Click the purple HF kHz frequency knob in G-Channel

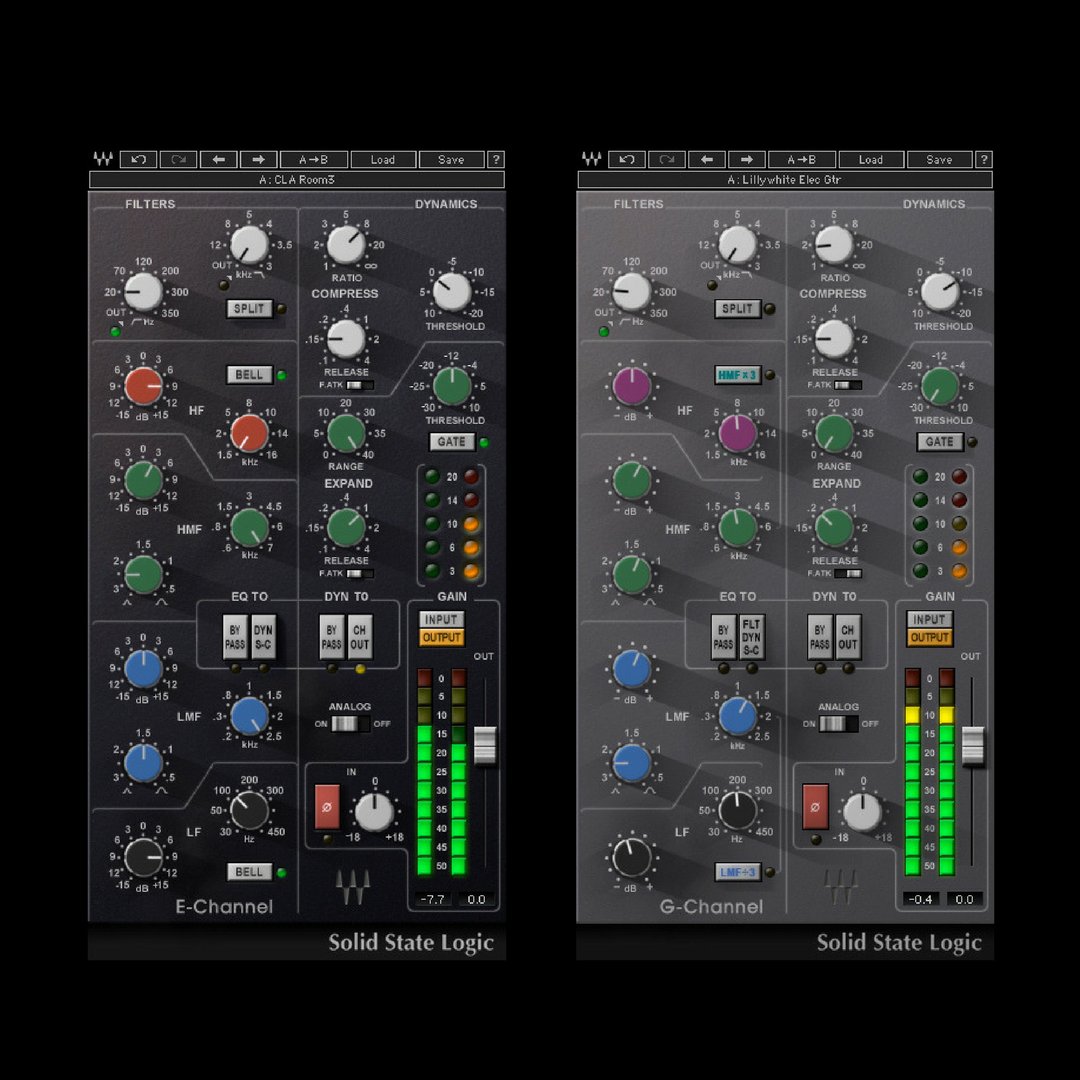(x=738, y=433)
